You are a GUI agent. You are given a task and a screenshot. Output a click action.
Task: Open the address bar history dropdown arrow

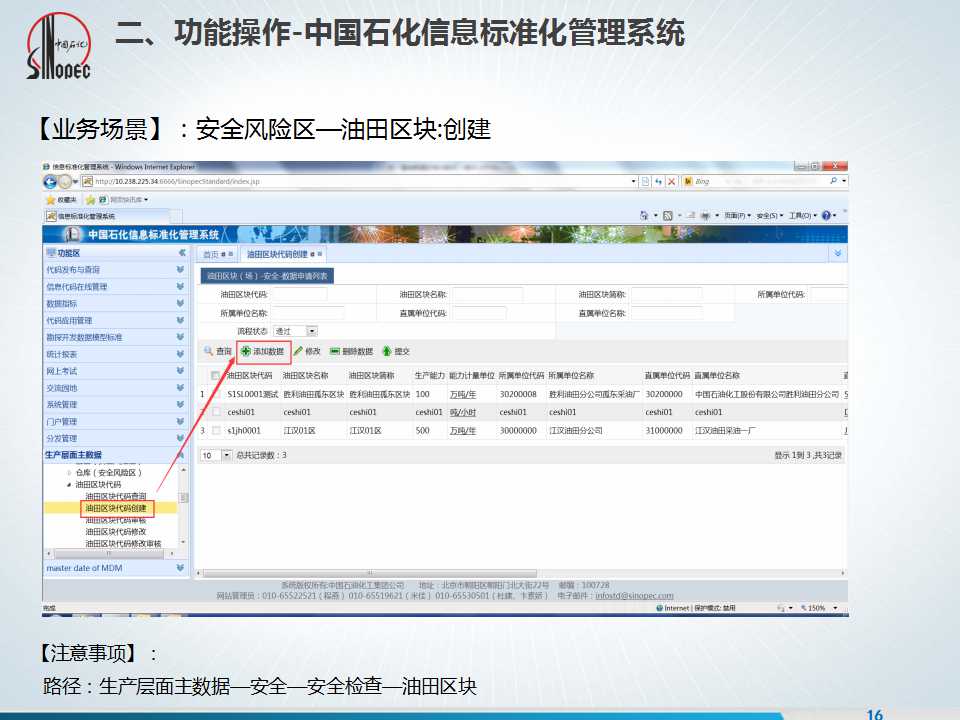[x=634, y=181]
